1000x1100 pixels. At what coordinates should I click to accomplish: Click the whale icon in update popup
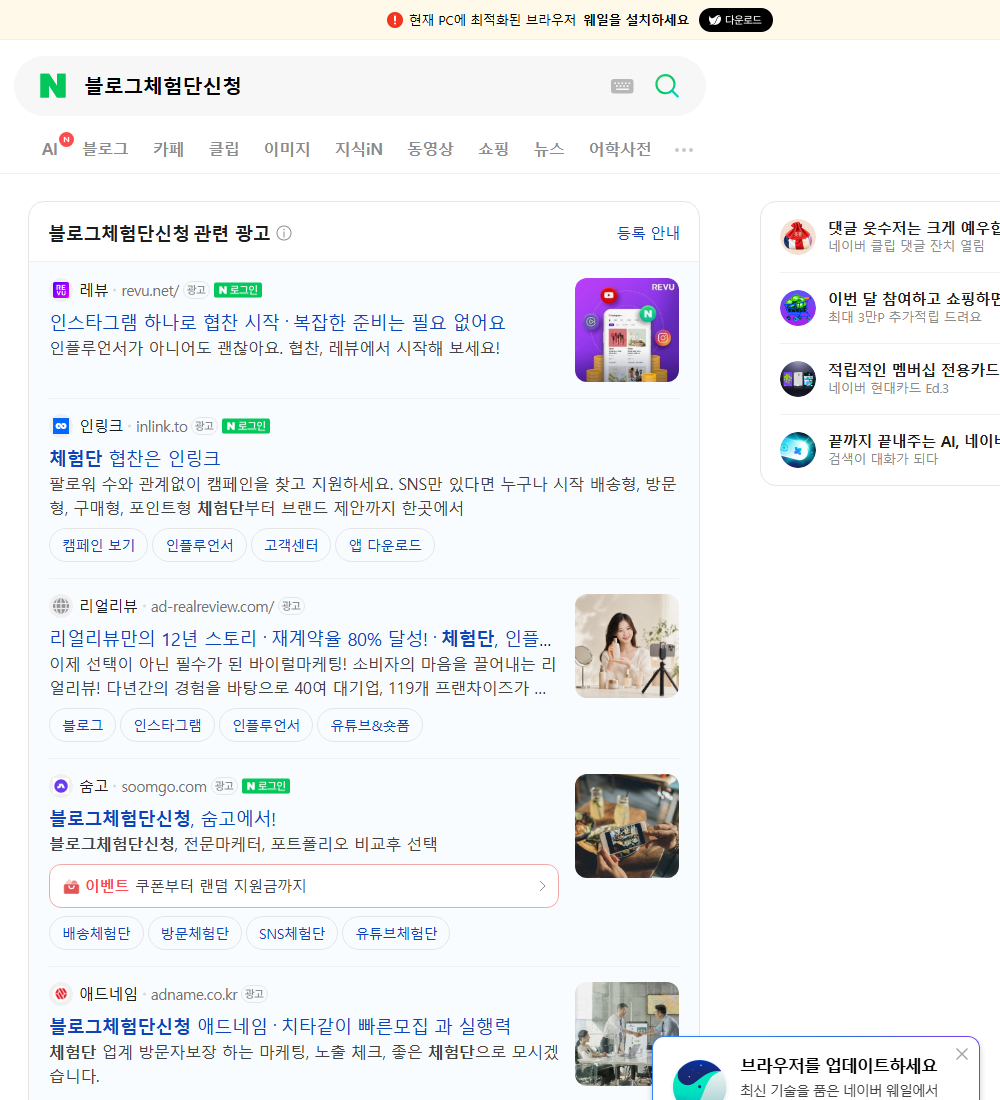[x=700, y=1081]
